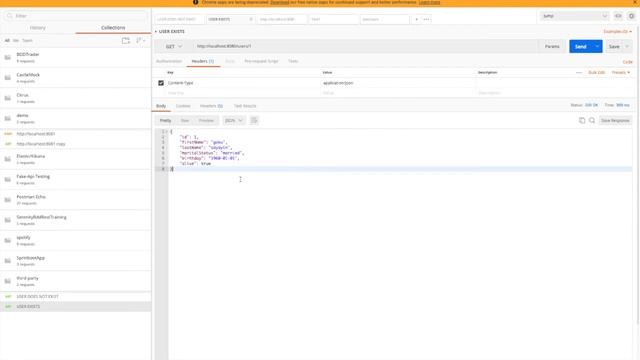Open the Save button dropdown arrow
Viewport: 640px width, 360px height.
tap(627, 47)
